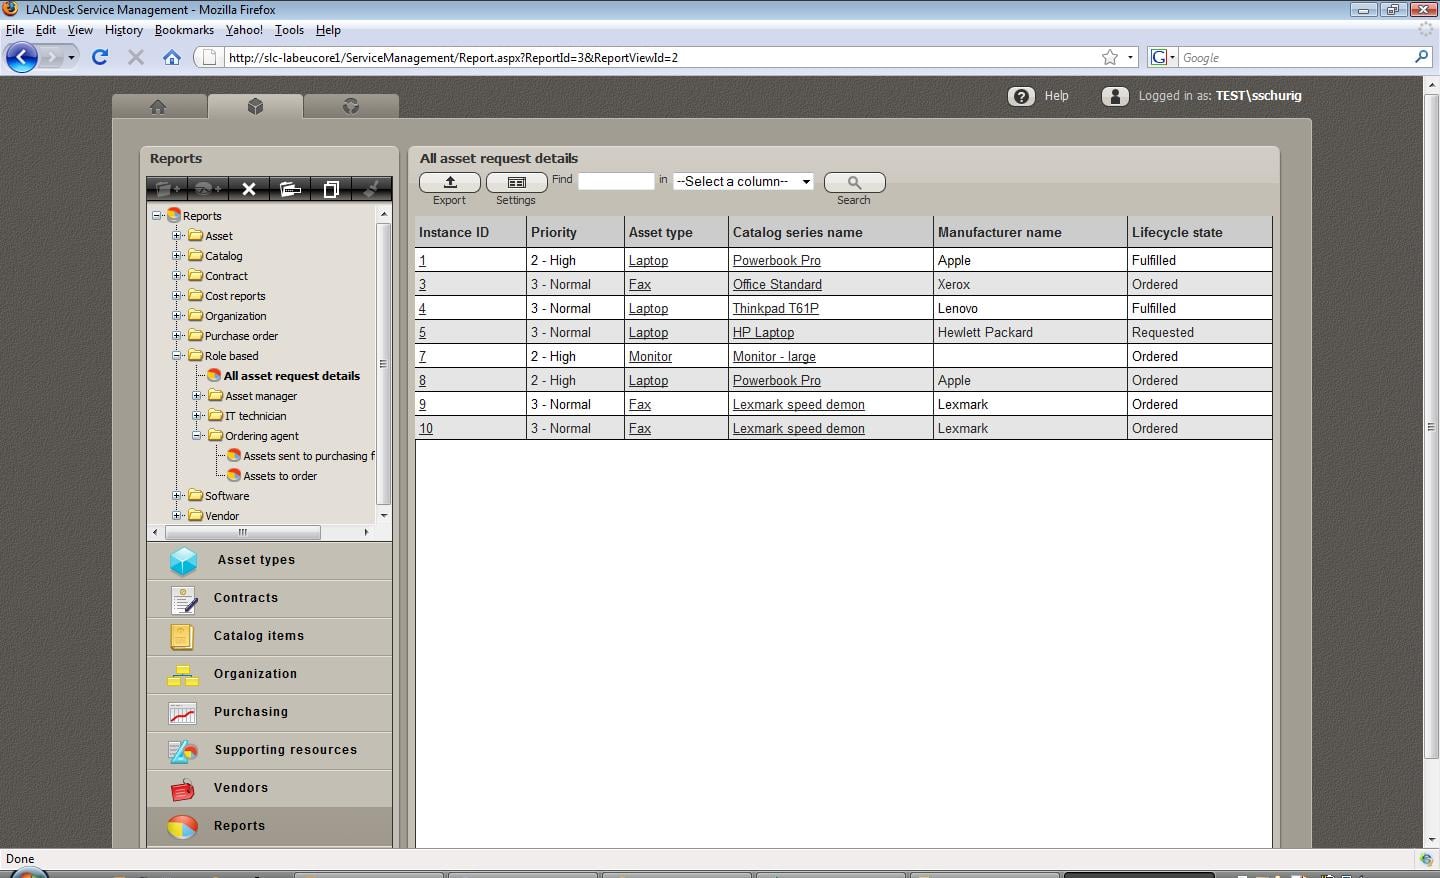
Task: Click the open folder icon in Reports toolbar
Action: click(x=290, y=188)
